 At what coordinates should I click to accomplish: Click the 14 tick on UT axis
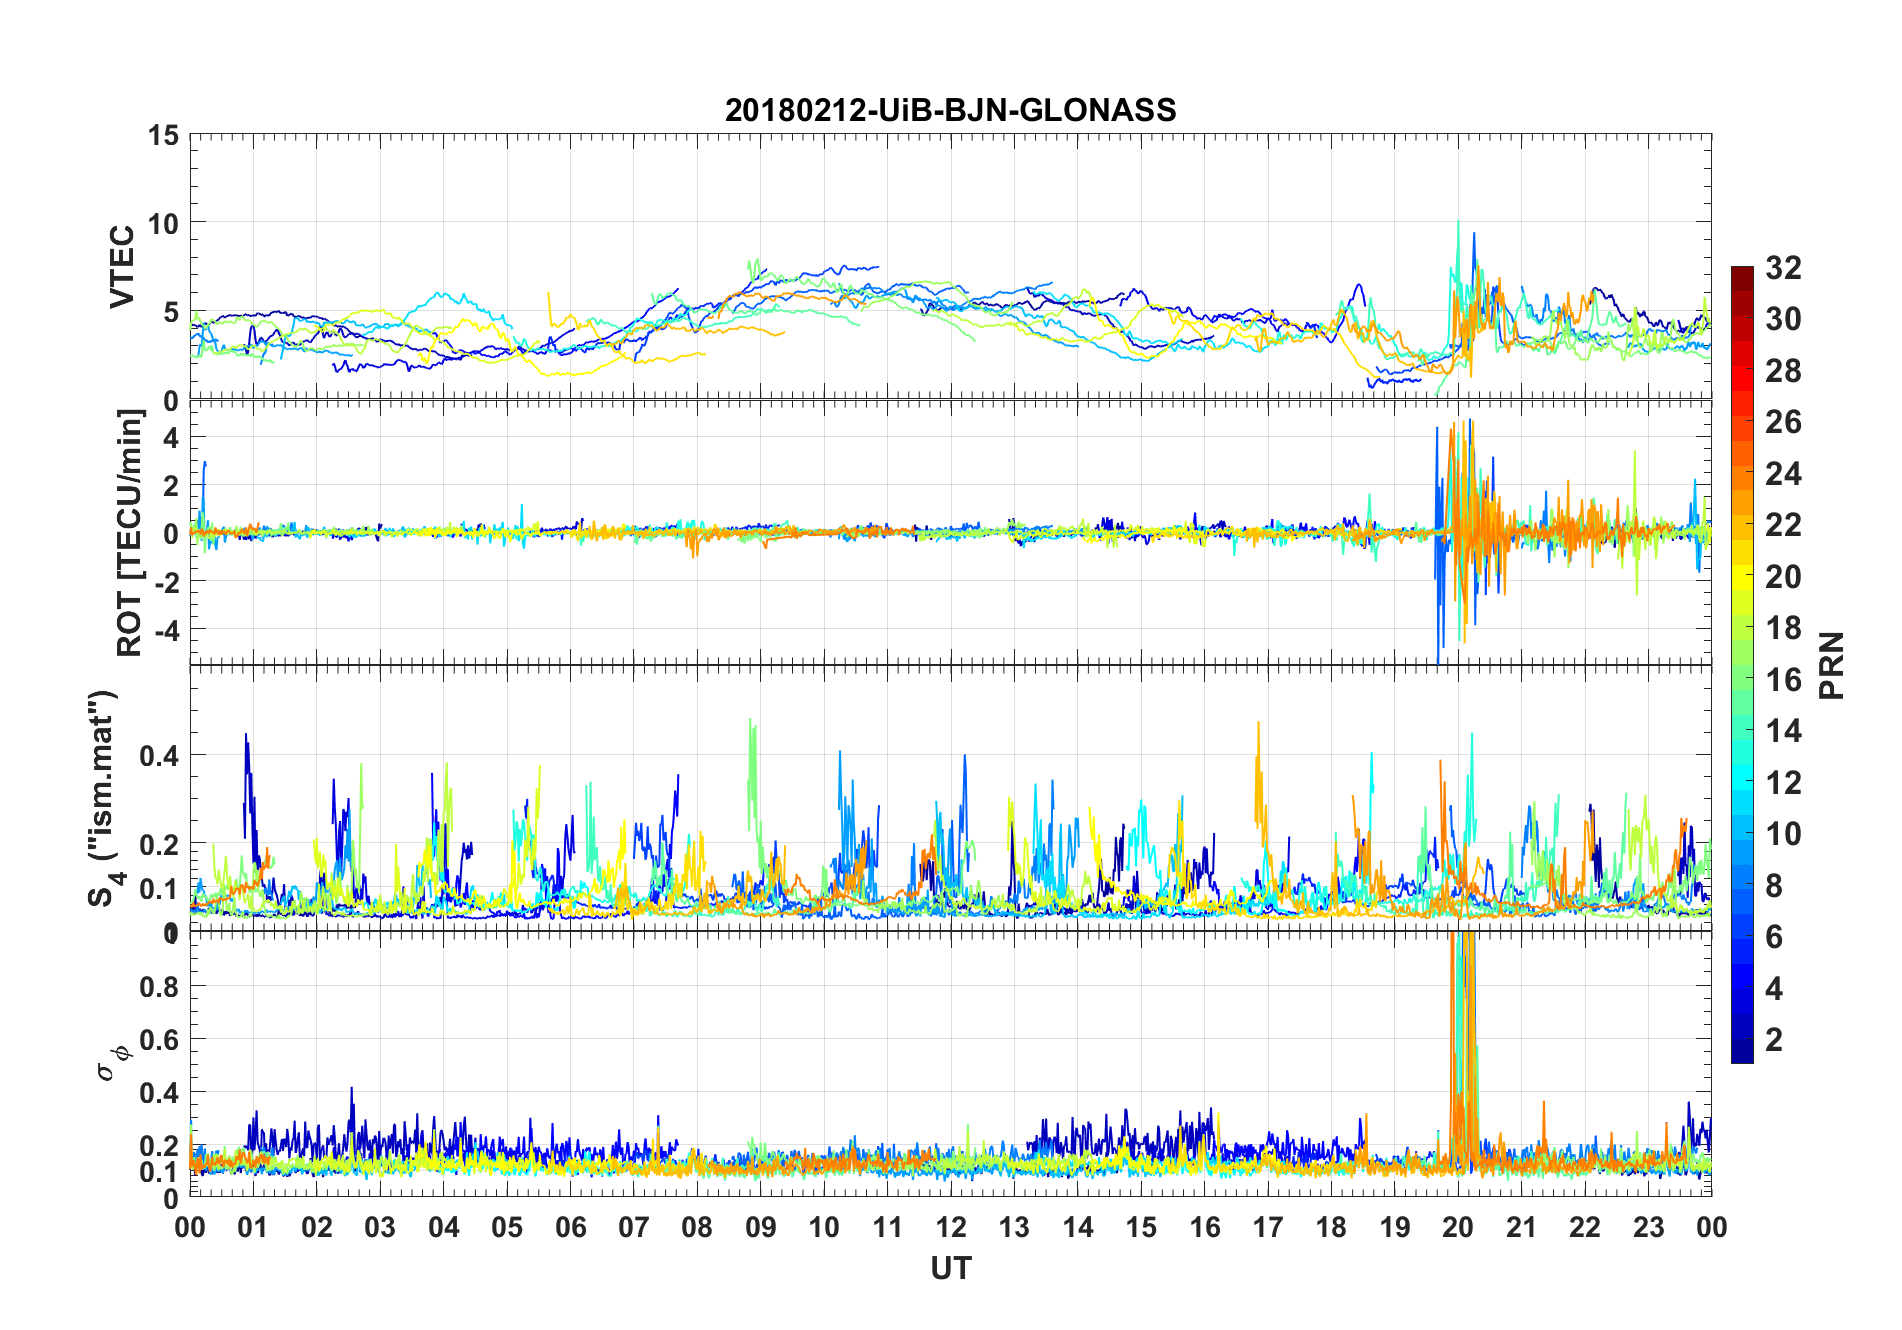point(1078,1227)
